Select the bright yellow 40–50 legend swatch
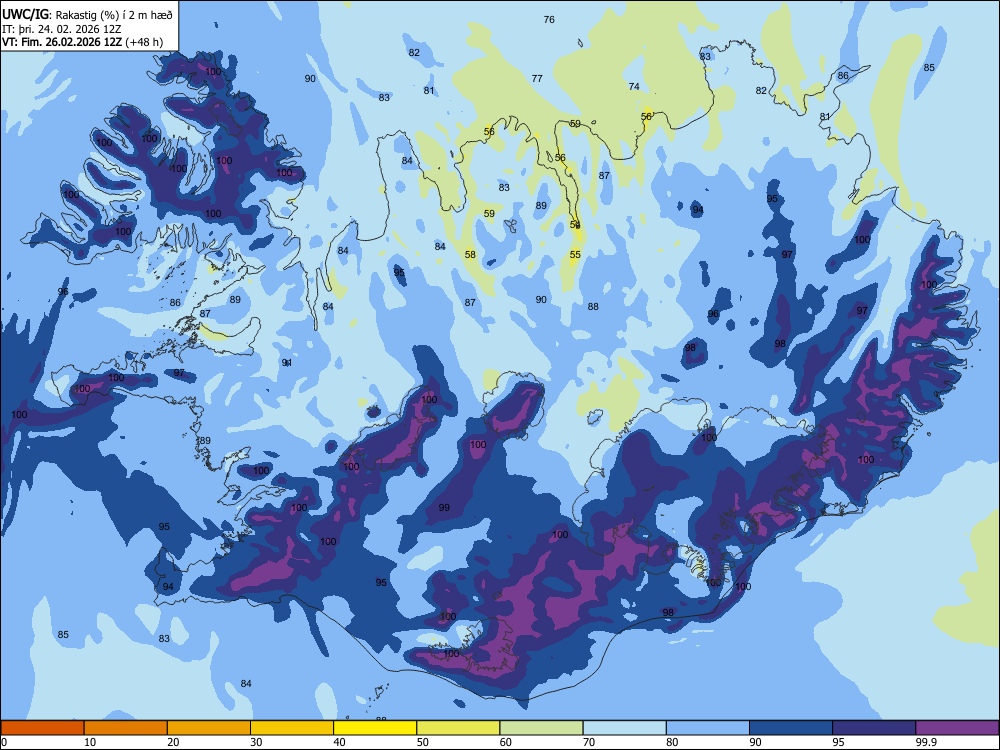Viewport: 1000px width, 750px height. pos(375,728)
